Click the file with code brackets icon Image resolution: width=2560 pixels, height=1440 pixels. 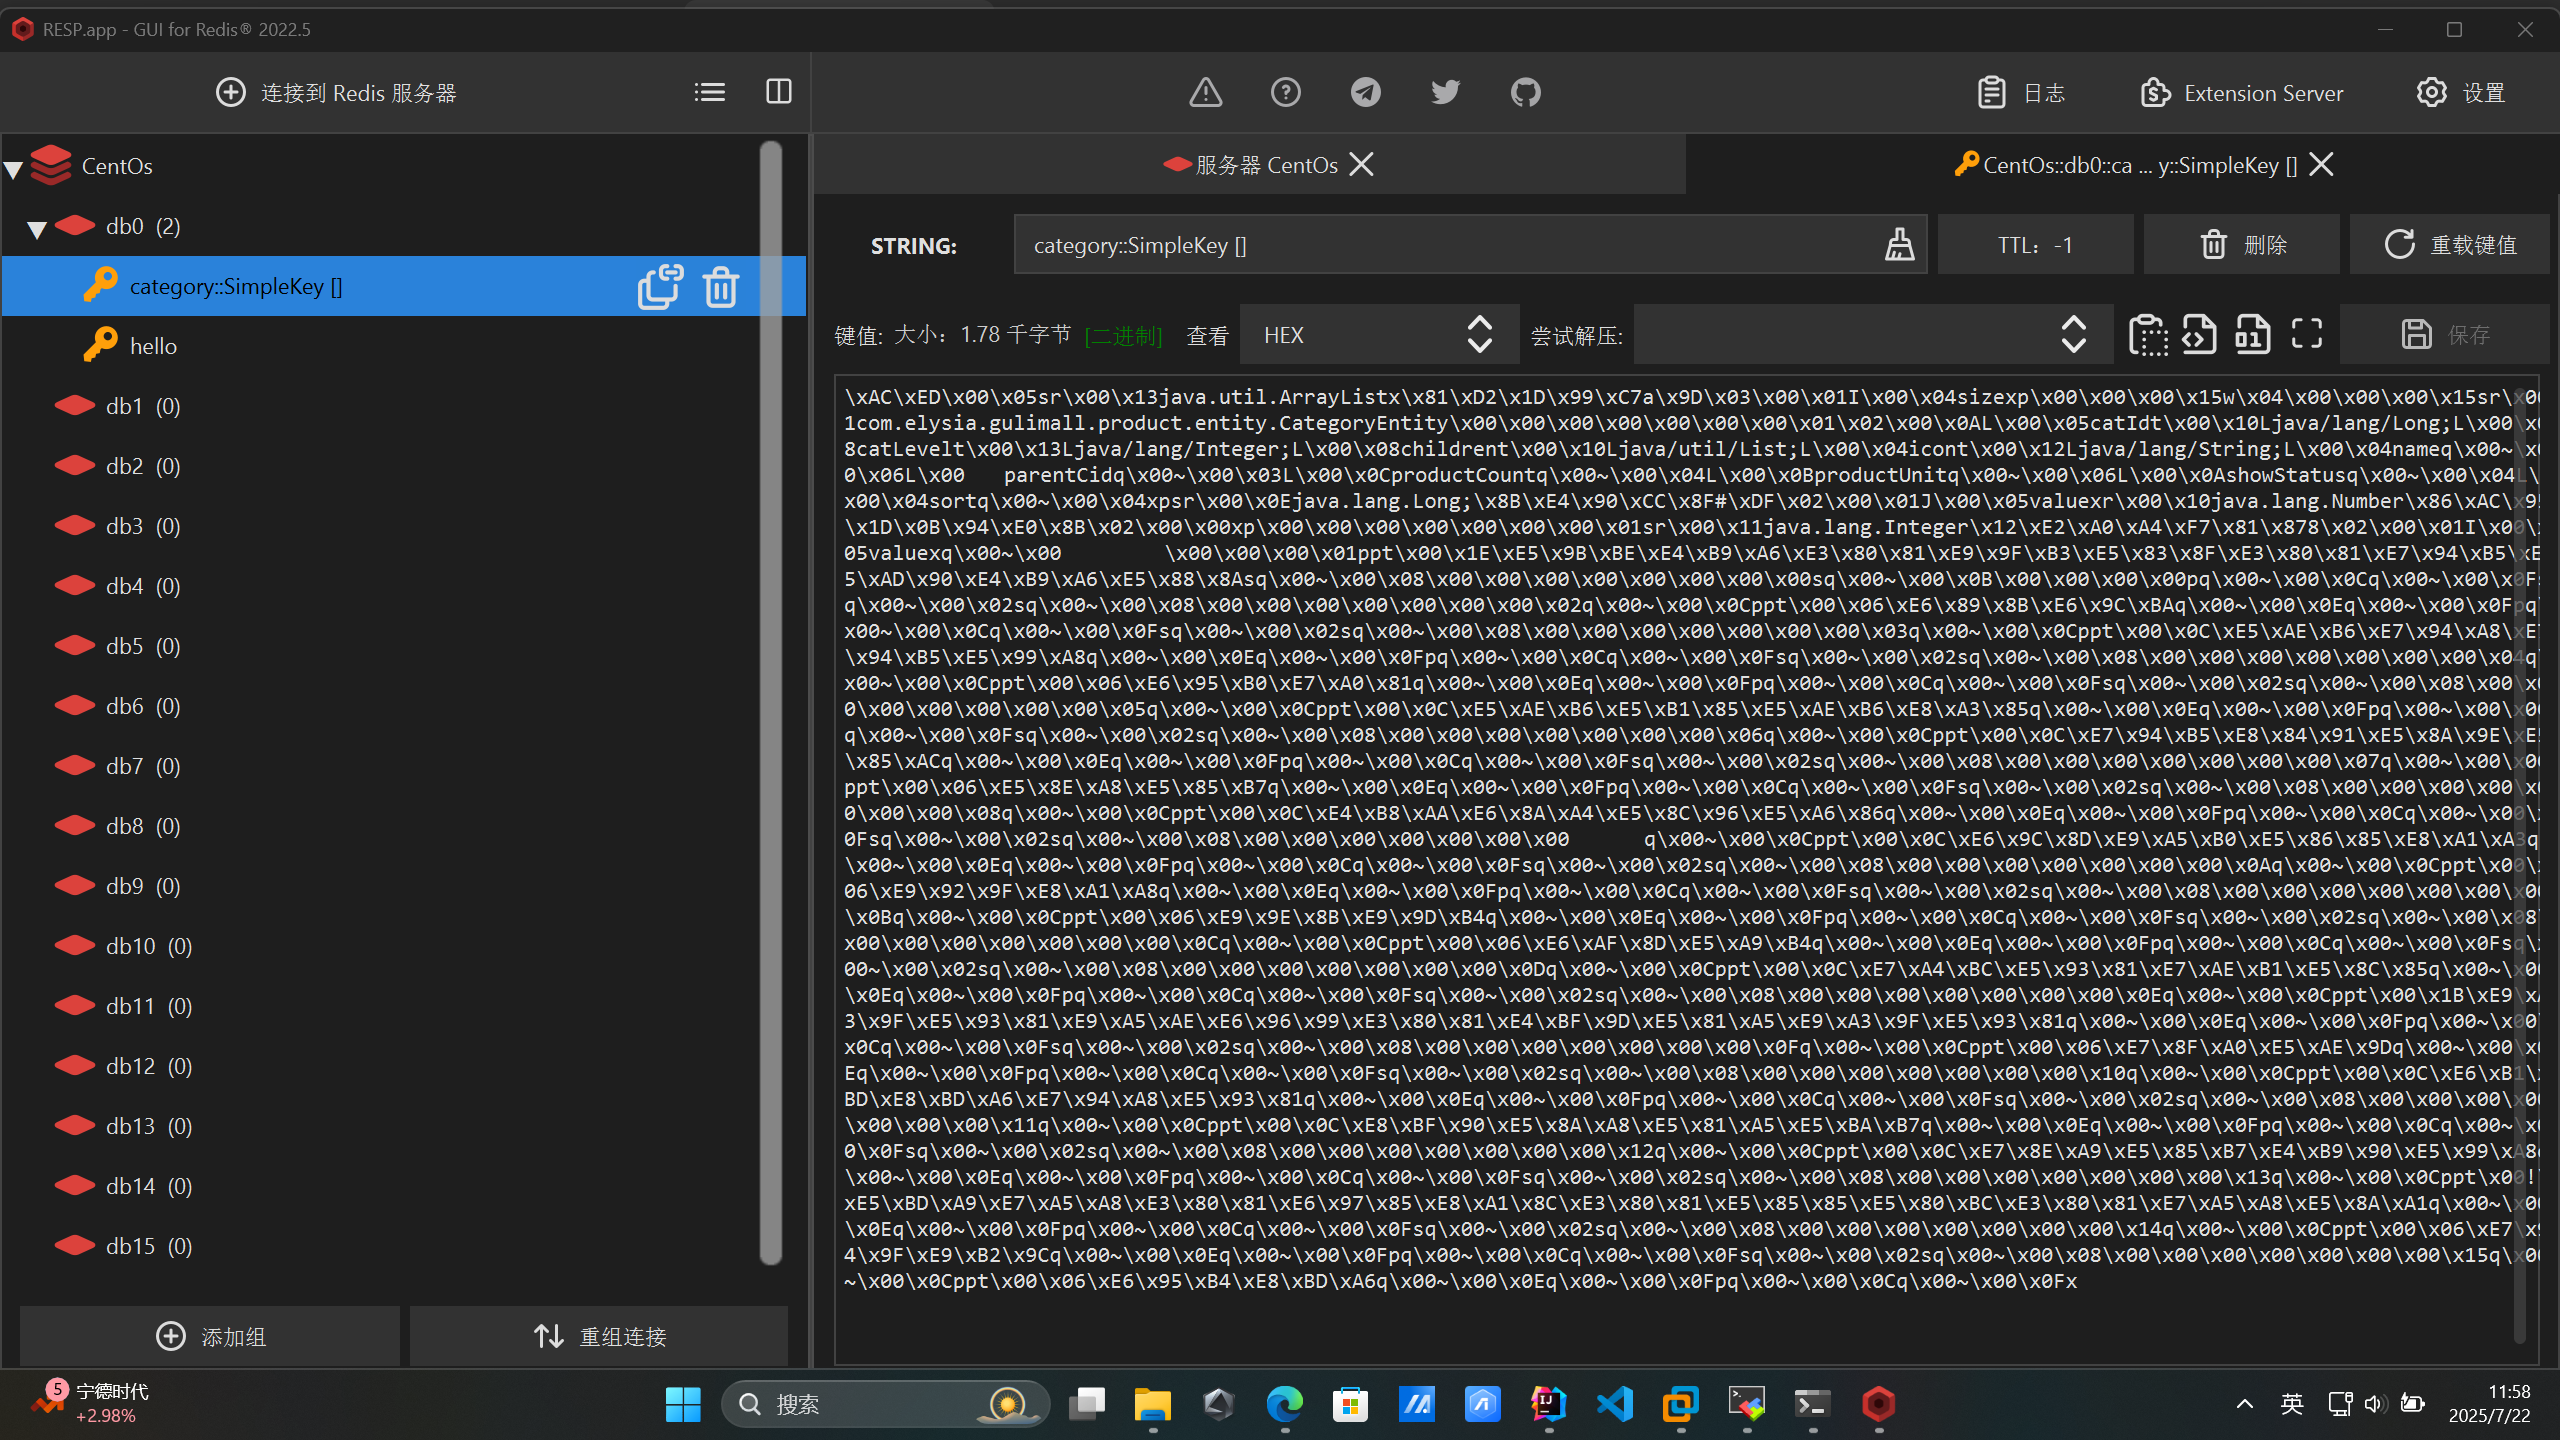click(x=2199, y=334)
